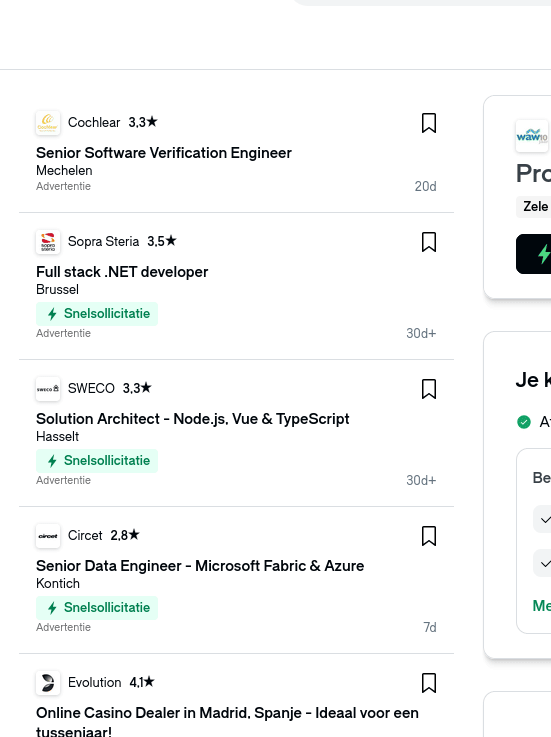Click Circet company name

pyautogui.click(x=85, y=536)
